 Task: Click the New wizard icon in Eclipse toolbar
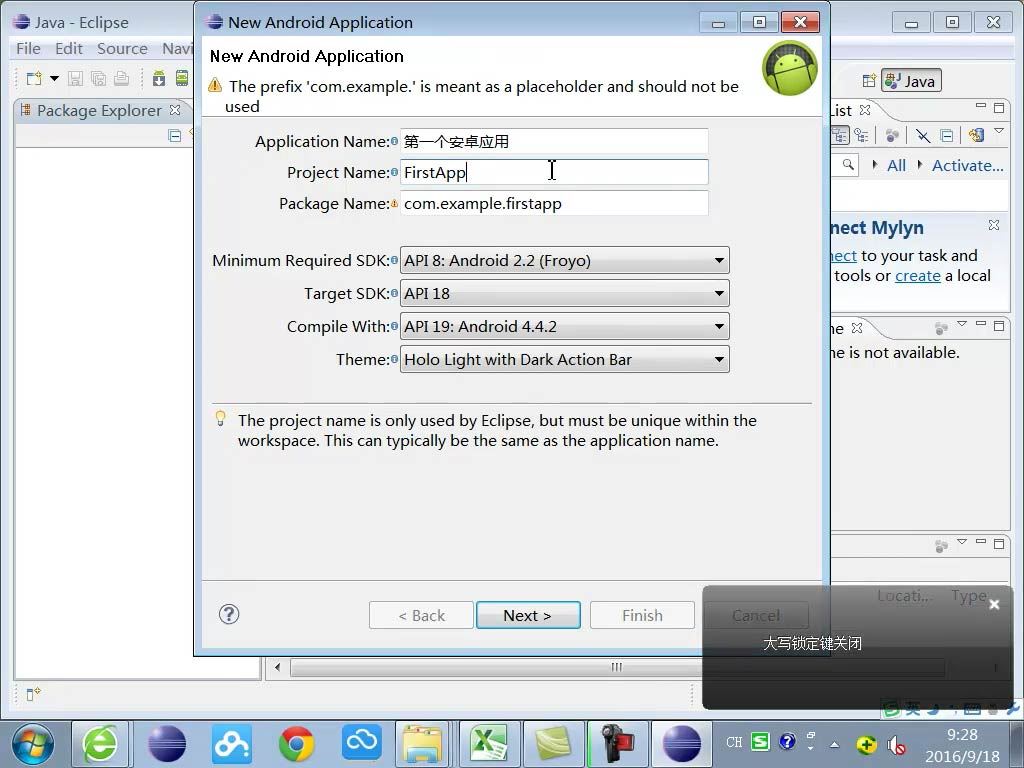coord(33,79)
